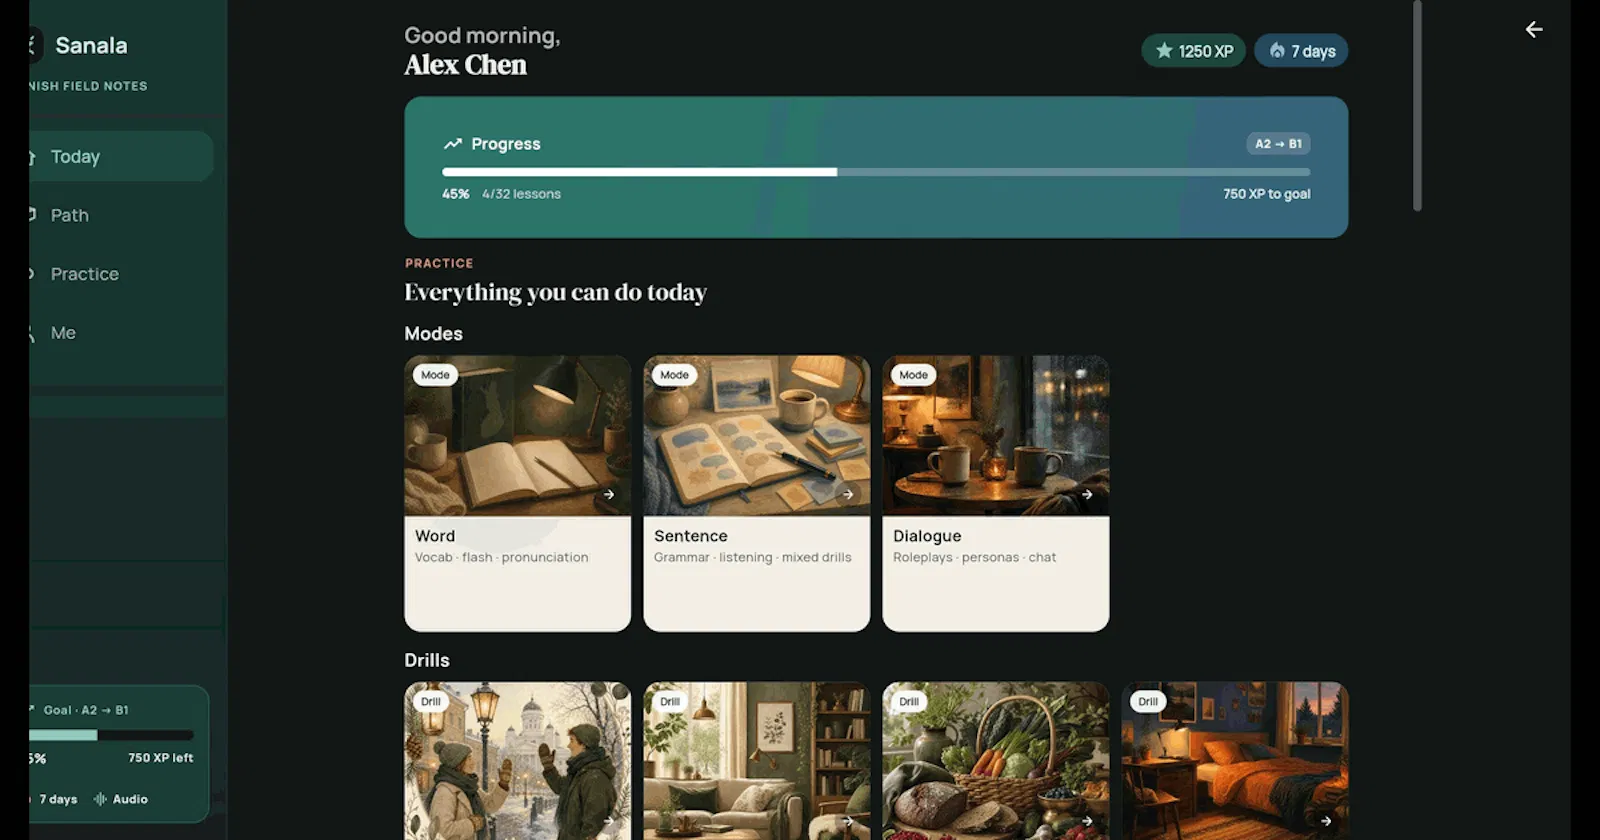The image size is (1600, 840).
Task: Click the Mode badge on the Sentence card
Action: [674, 375]
